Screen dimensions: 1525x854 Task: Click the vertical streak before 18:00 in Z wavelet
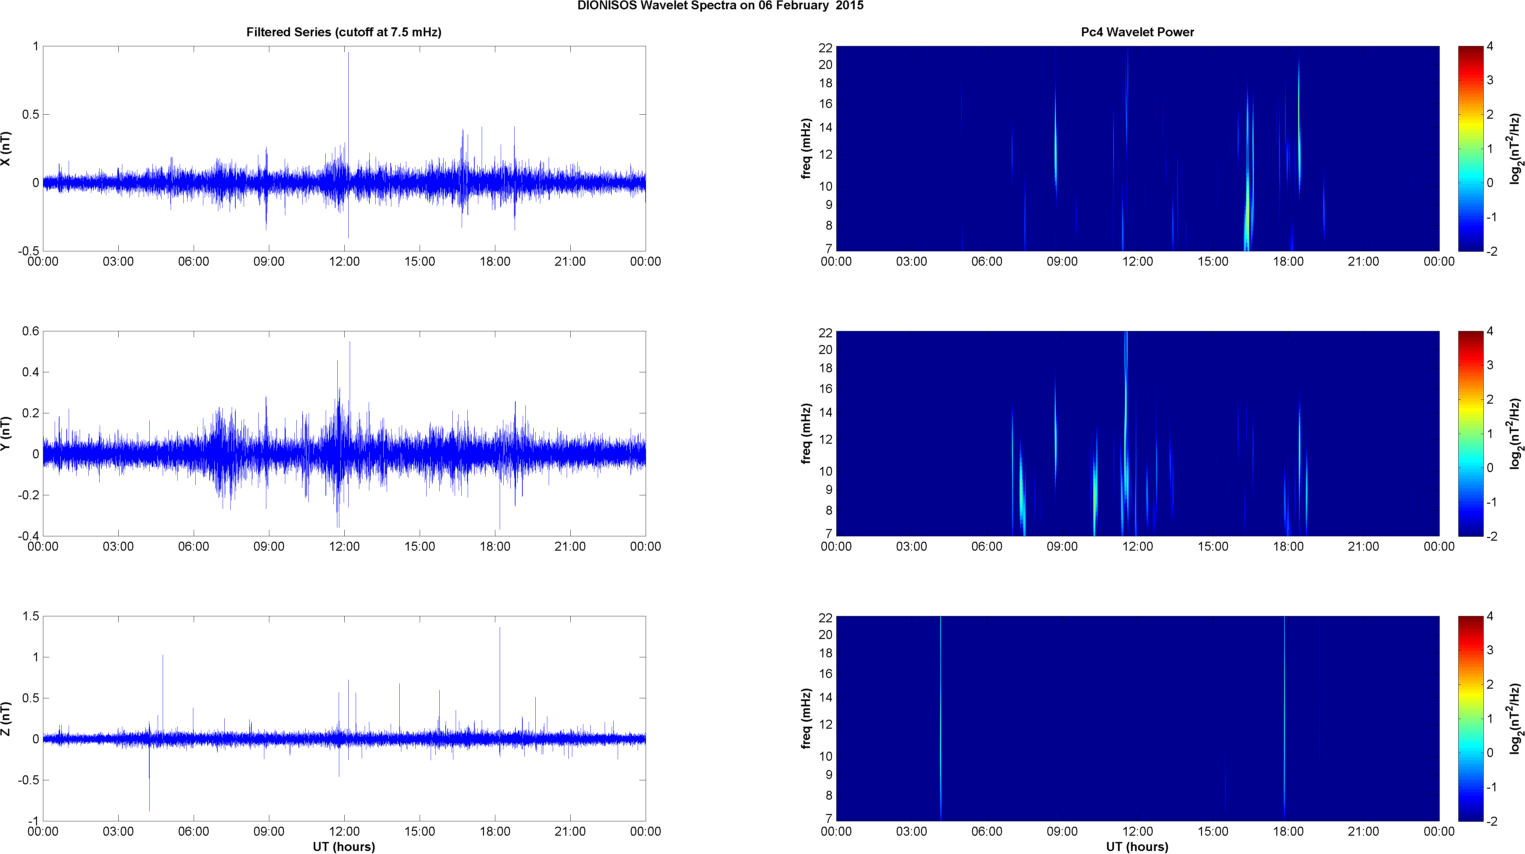coord(1284,718)
